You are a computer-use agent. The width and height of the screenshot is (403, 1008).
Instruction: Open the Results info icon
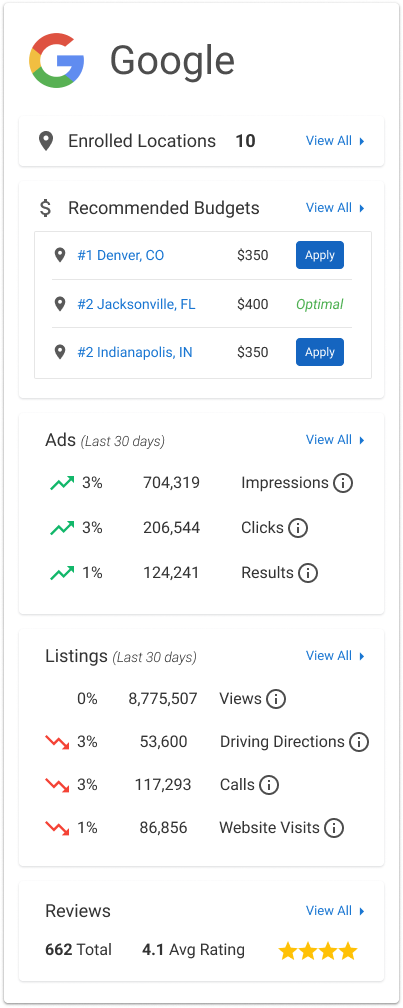point(308,573)
